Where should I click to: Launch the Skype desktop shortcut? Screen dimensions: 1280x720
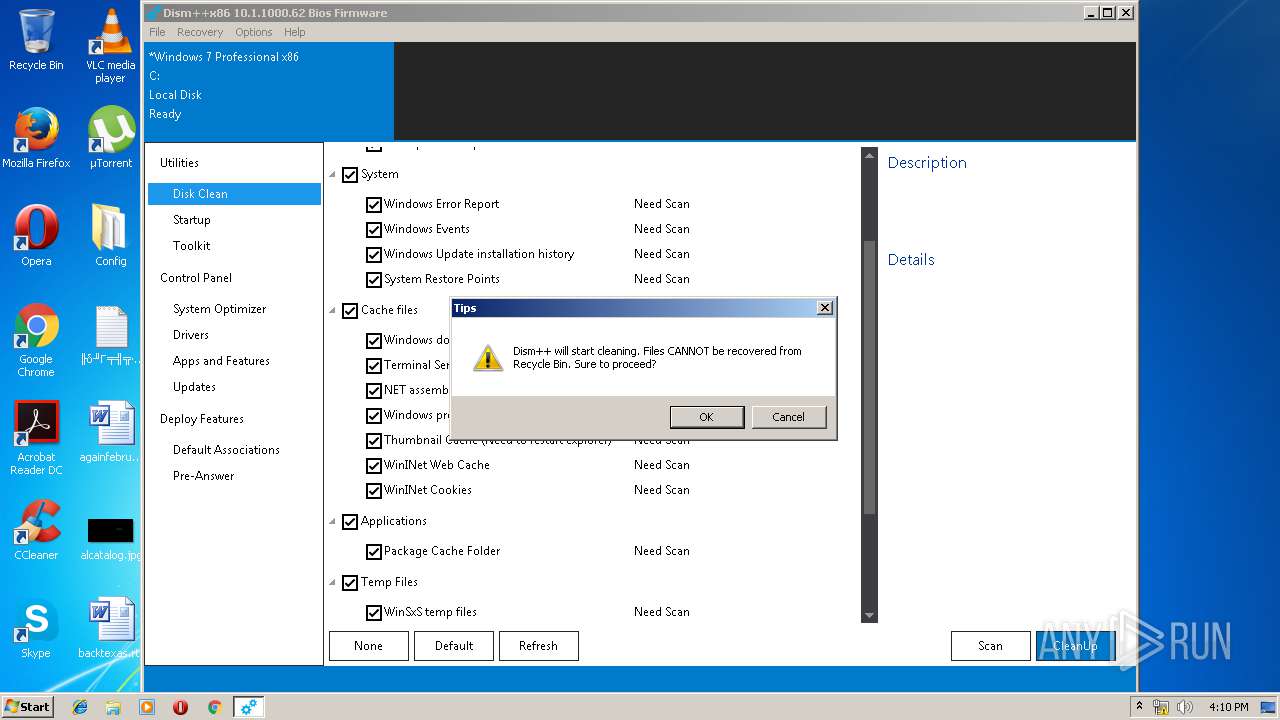tap(36, 628)
